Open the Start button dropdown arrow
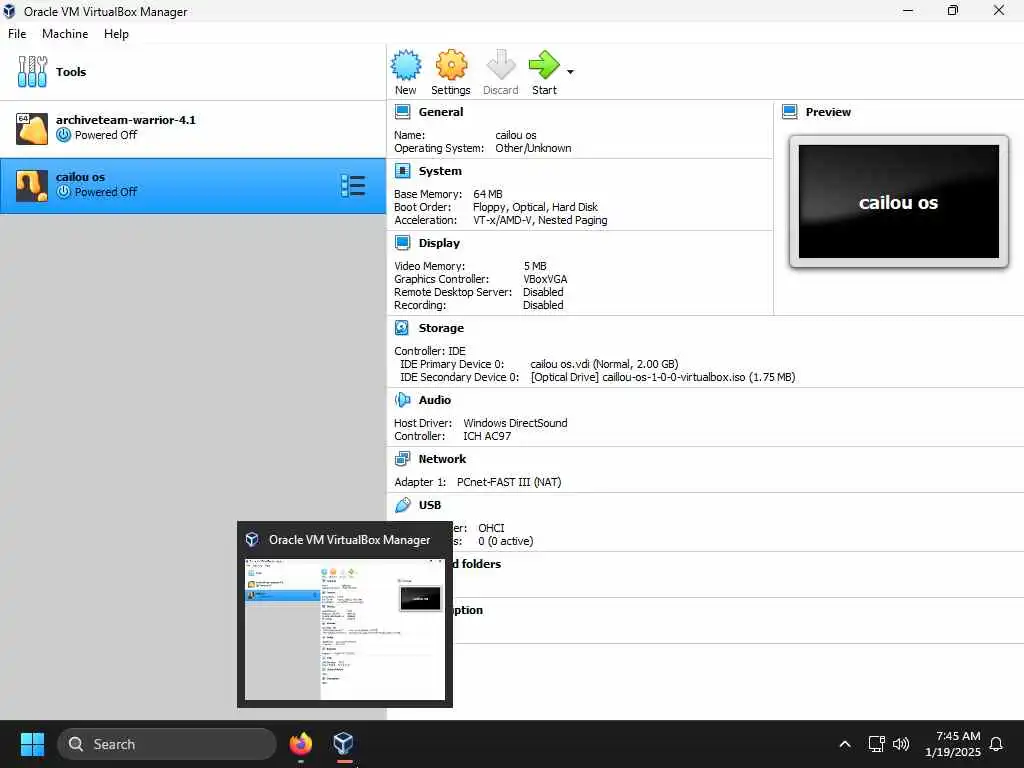Image resolution: width=1024 pixels, height=768 pixels. pos(570,72)
